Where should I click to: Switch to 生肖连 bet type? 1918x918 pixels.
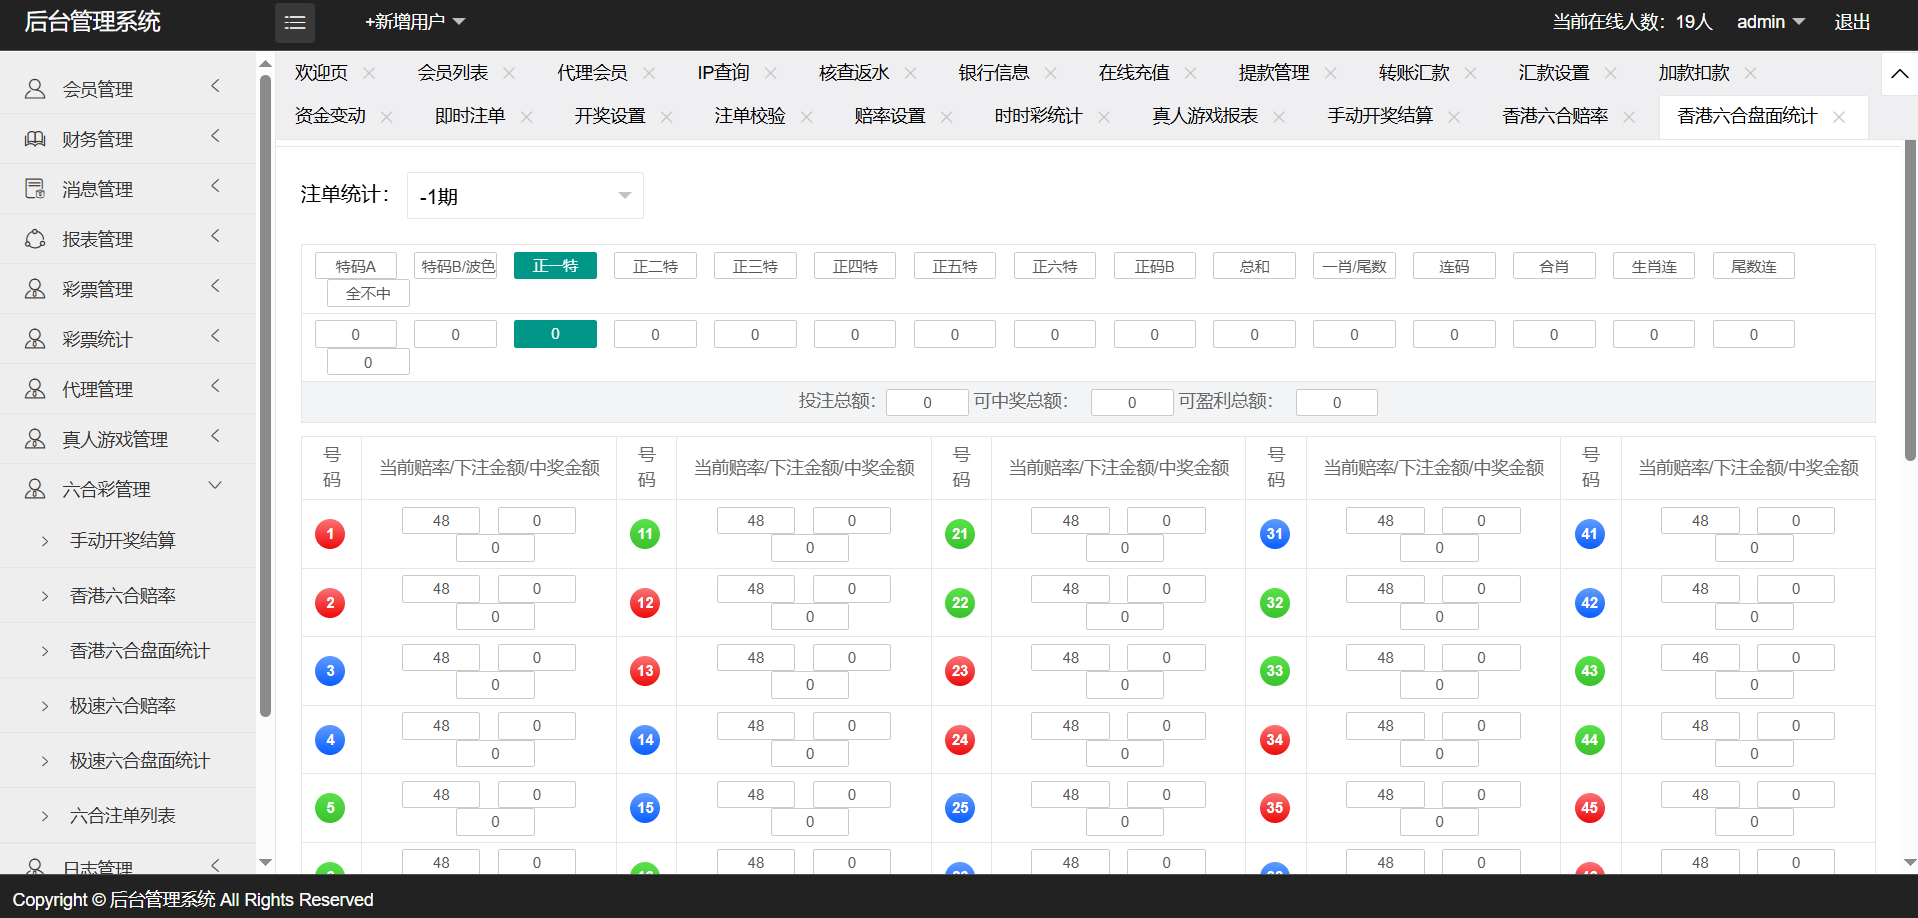1653,266
